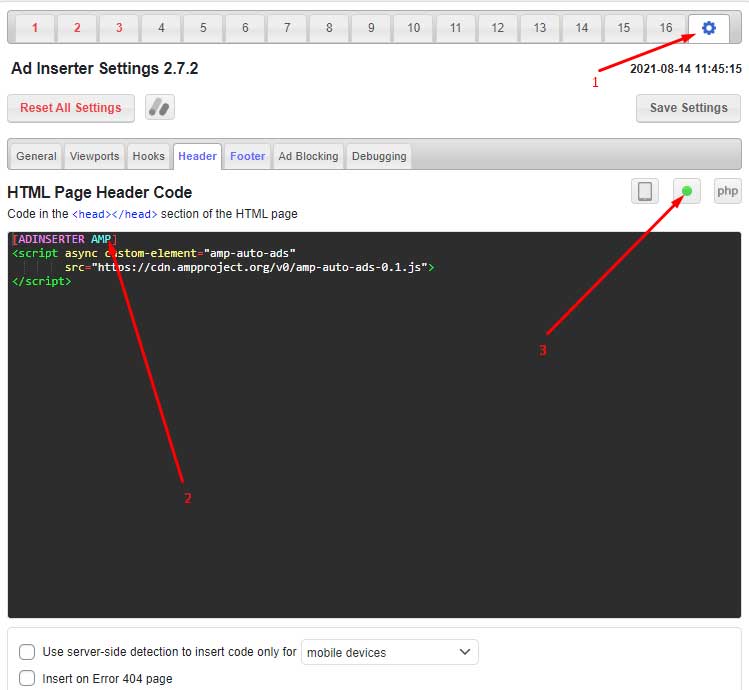Click the </script> closing tag line

(x=42, y=281)
